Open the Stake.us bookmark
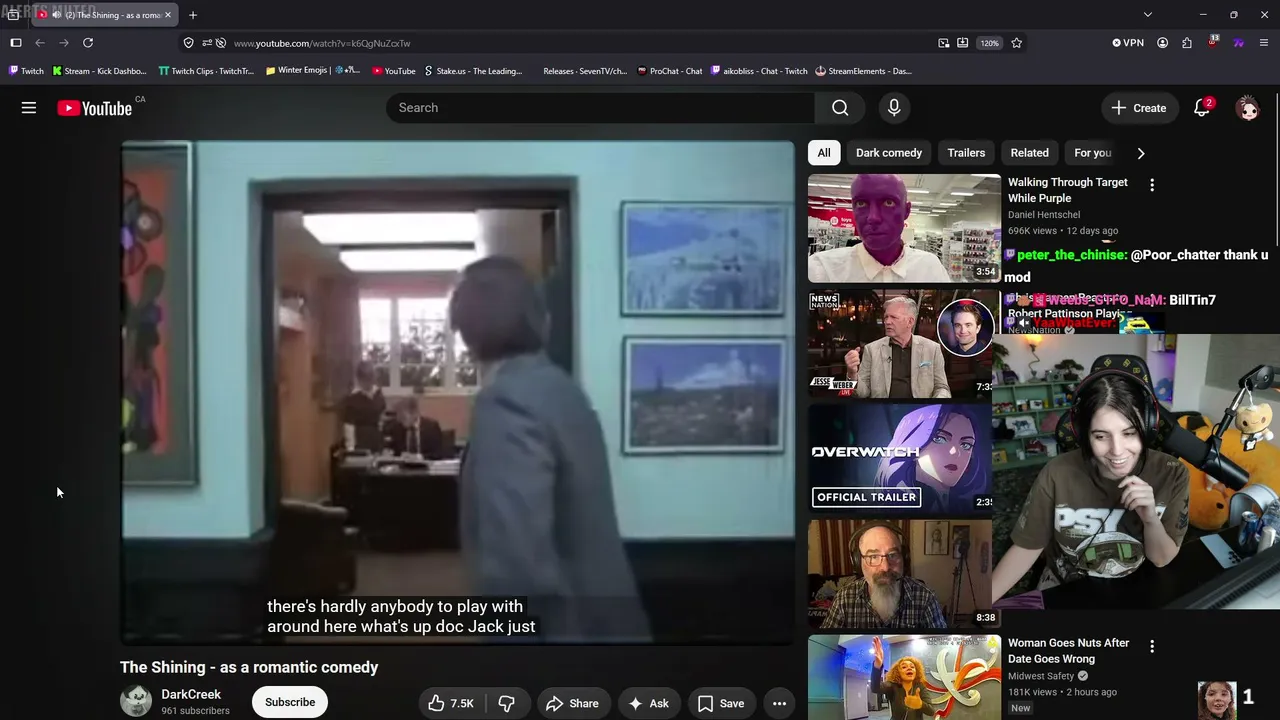Image resolution: width=1280 pixels, height=720 pixels. click(473, 71)
